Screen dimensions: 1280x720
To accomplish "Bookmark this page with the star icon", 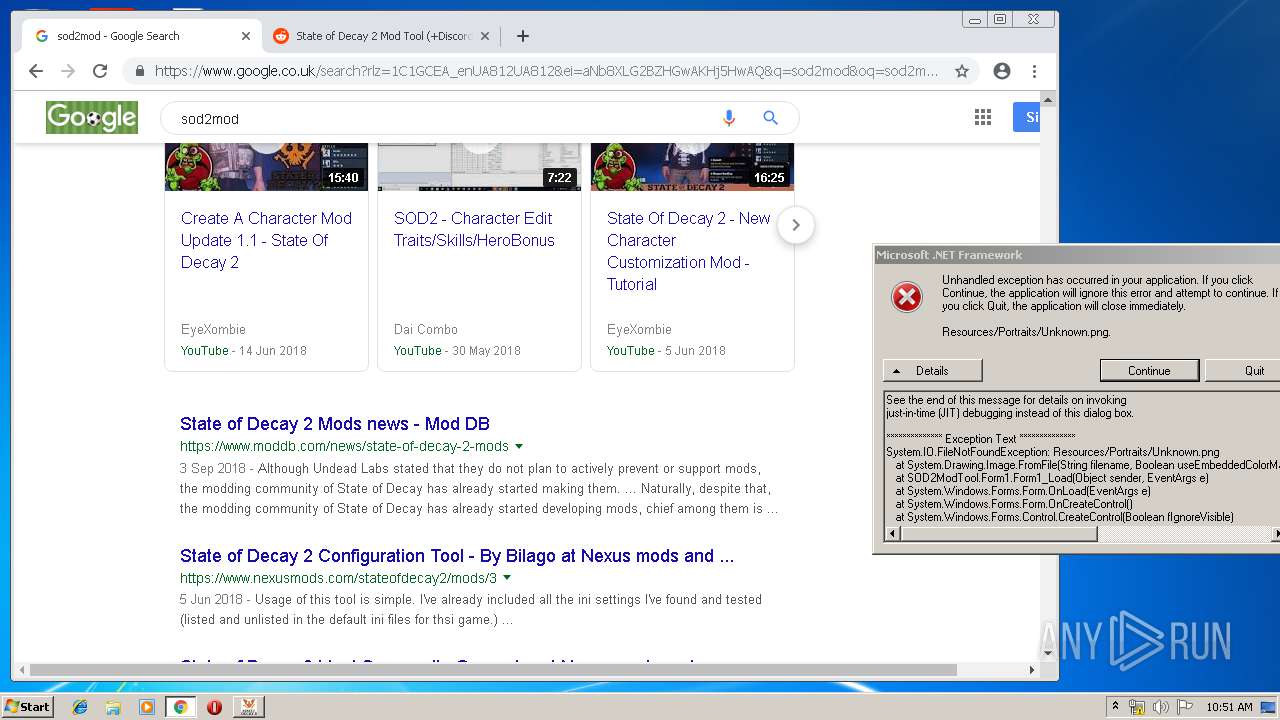I will click(962, 71).
